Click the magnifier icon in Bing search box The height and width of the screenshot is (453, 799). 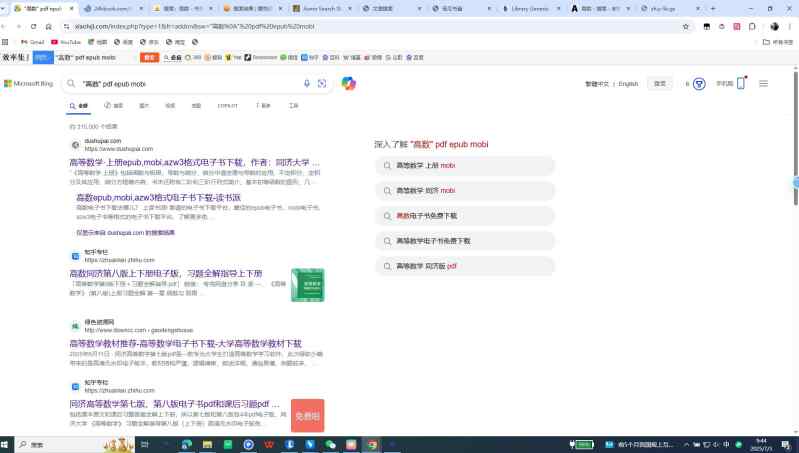pyautogui.click(x=71, y=84)
